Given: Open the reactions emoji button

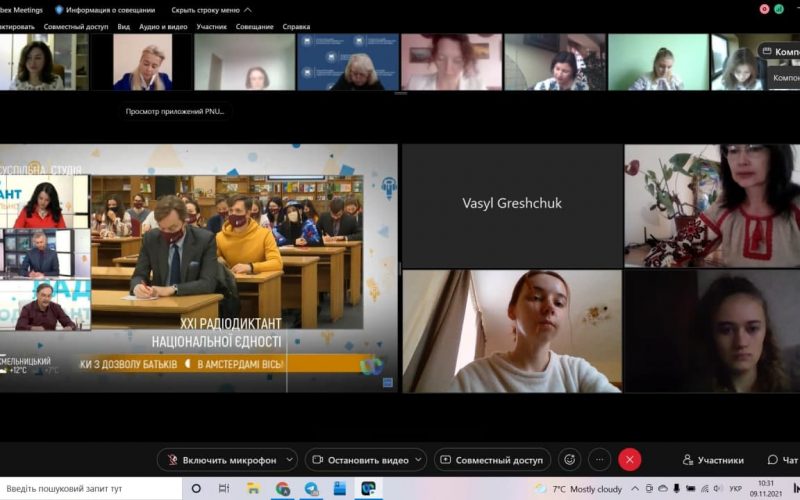Looking at the screenshot, I should pyautogui.click(x=570, y=460).
